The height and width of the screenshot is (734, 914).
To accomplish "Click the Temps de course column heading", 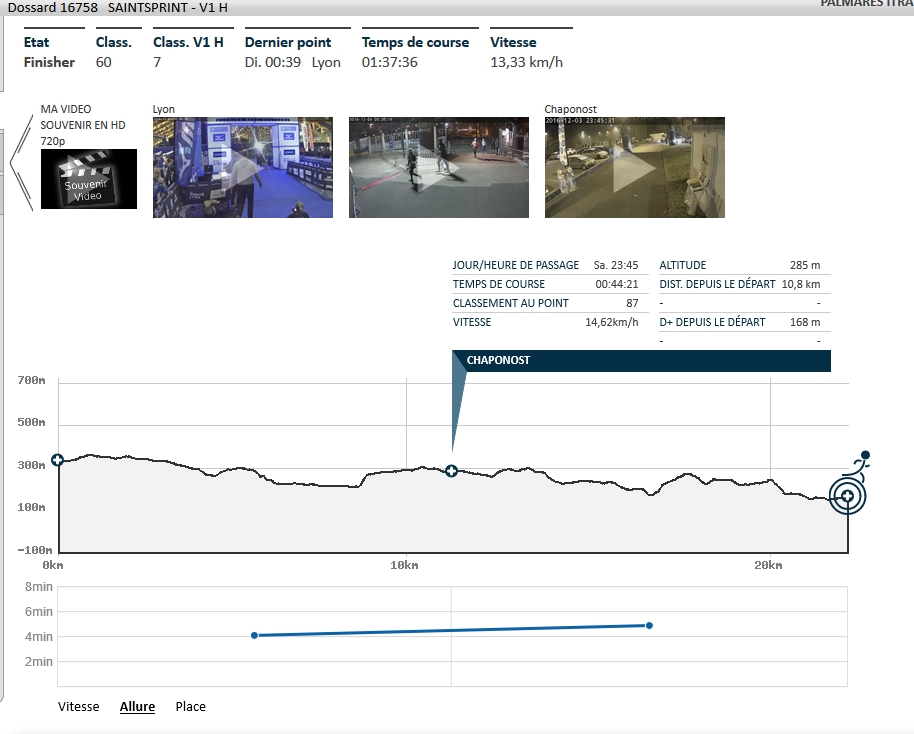I will coord(415,43).
